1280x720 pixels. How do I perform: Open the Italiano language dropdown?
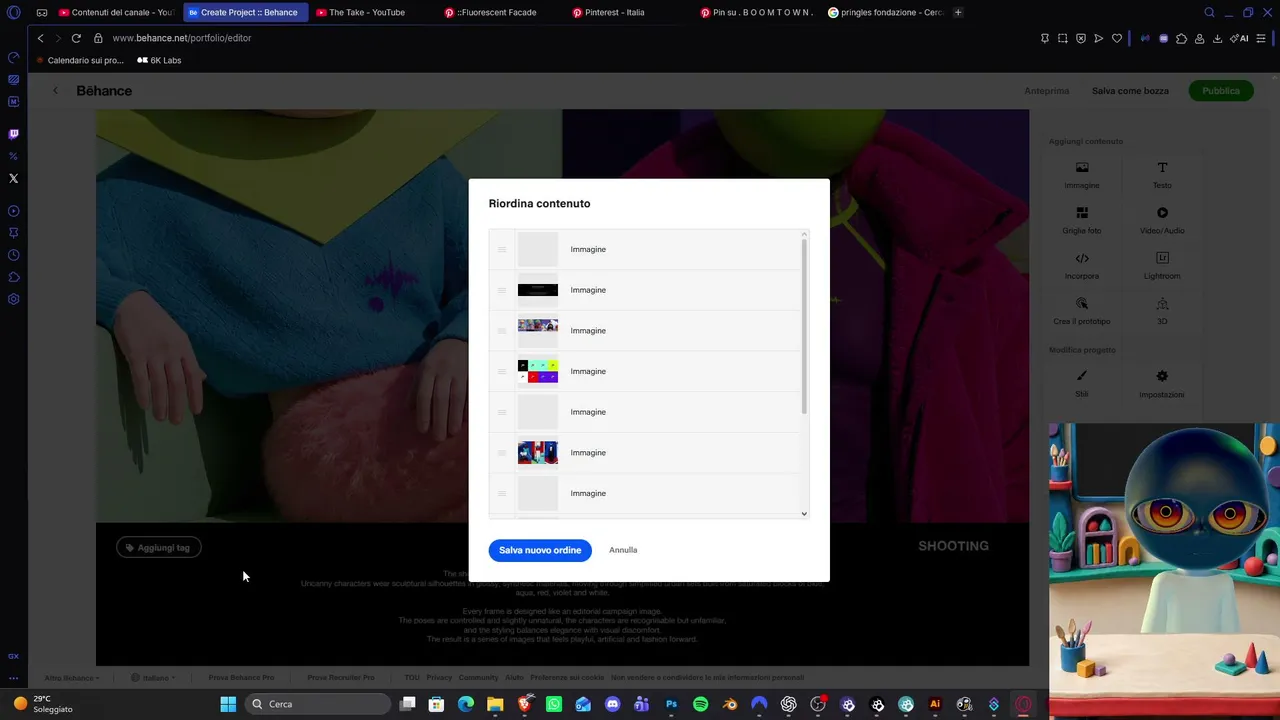point(152,678)
